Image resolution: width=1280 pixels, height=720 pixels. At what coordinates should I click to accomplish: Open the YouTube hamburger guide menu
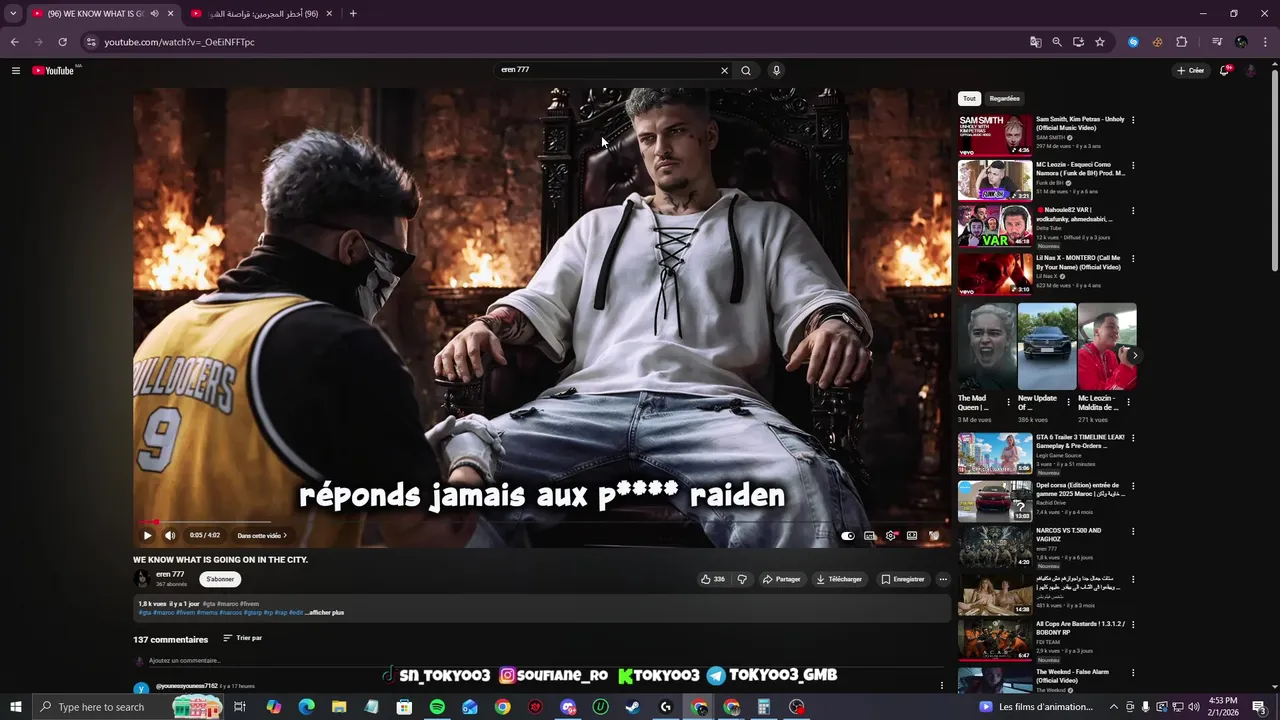(16, 70)
